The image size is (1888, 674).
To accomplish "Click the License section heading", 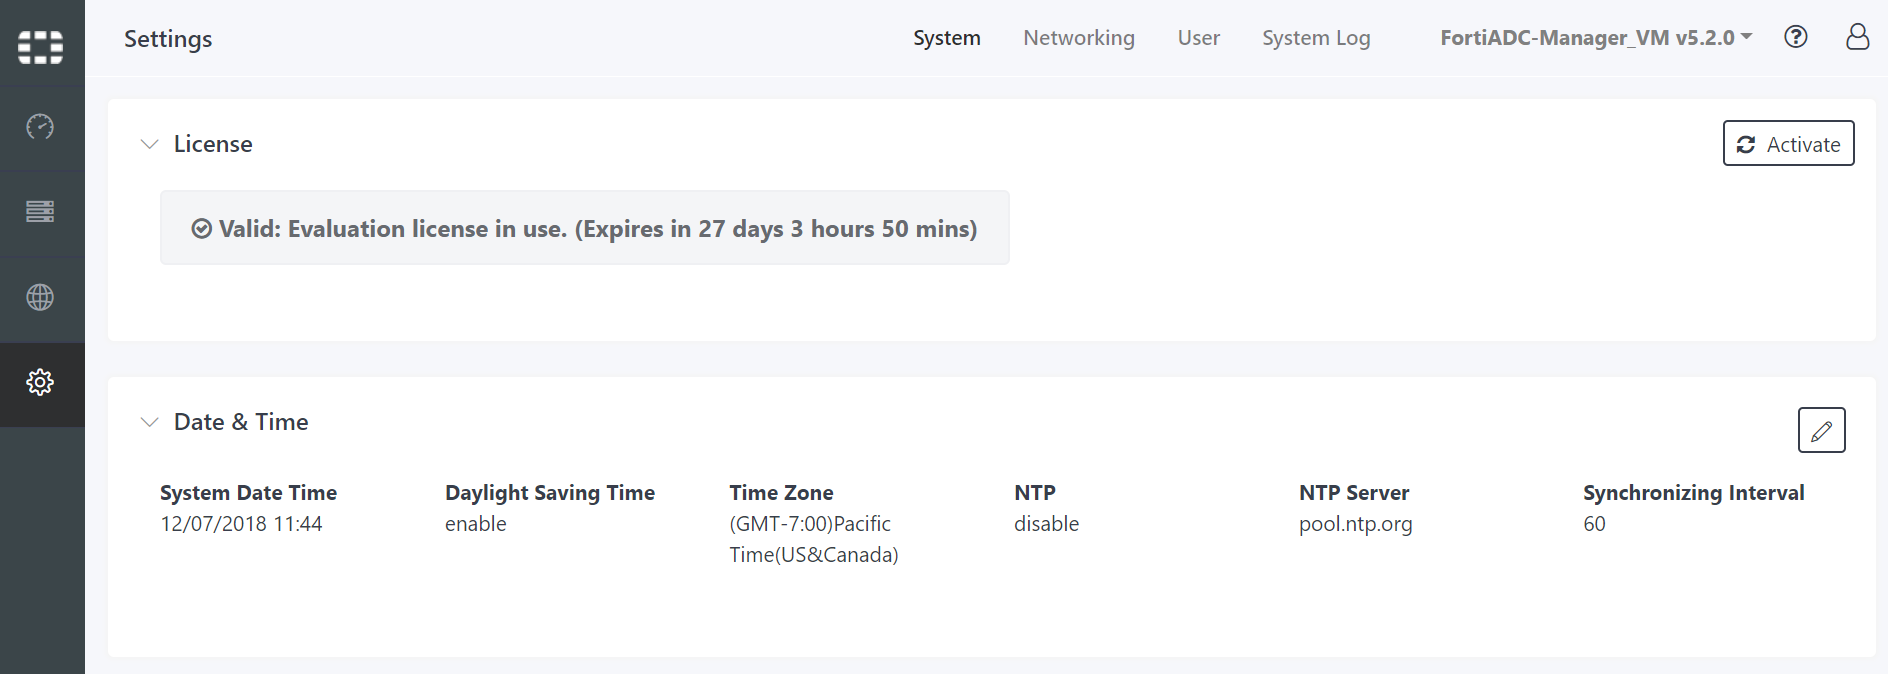I will [x=213, y=144].
